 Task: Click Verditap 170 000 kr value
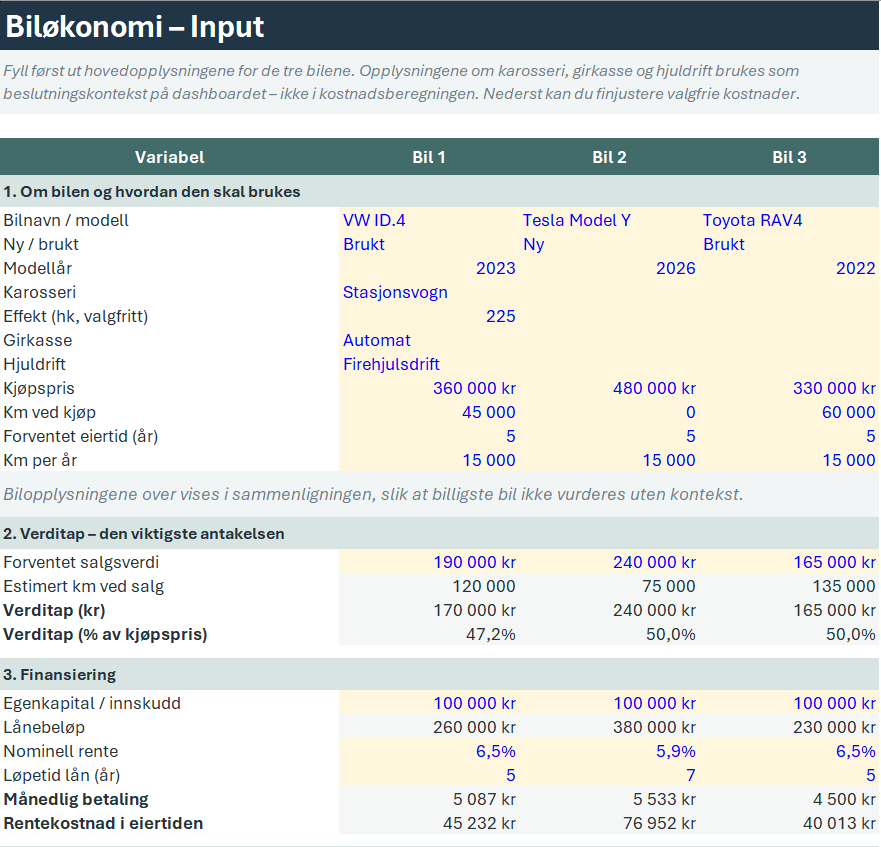pyautogui.click(x=474, y=610)
